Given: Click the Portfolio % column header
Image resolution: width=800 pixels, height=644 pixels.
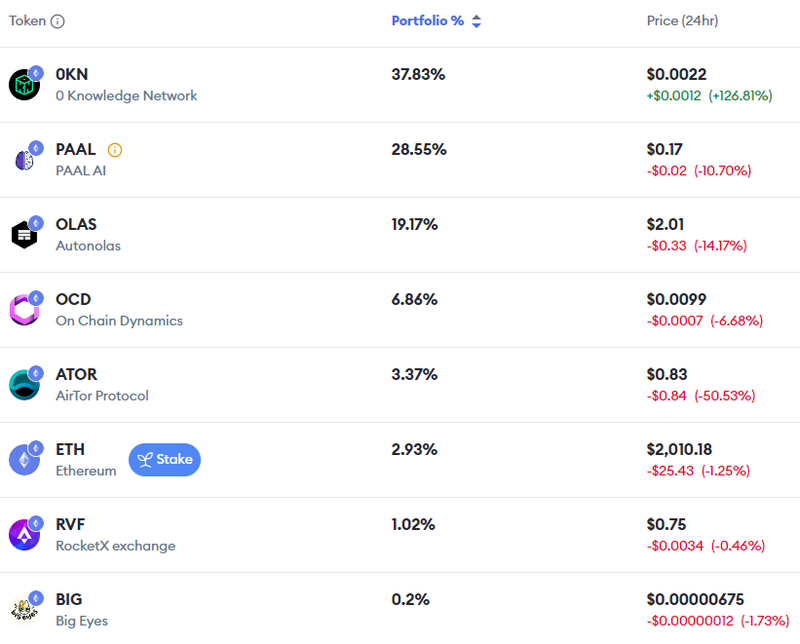Looking at the screenshot, I should [427, 21].
